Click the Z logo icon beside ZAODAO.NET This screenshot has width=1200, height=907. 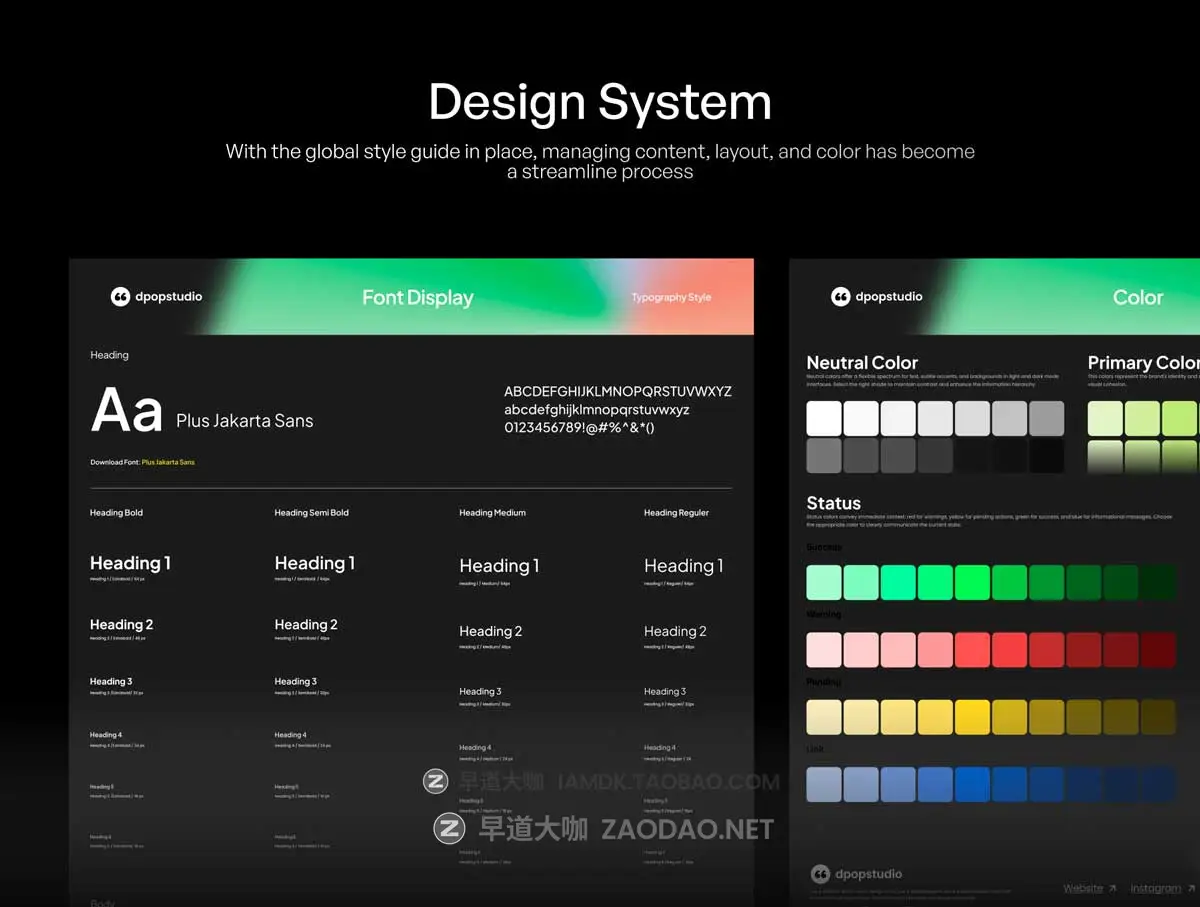pyautogui.click(x=449, y=828)
